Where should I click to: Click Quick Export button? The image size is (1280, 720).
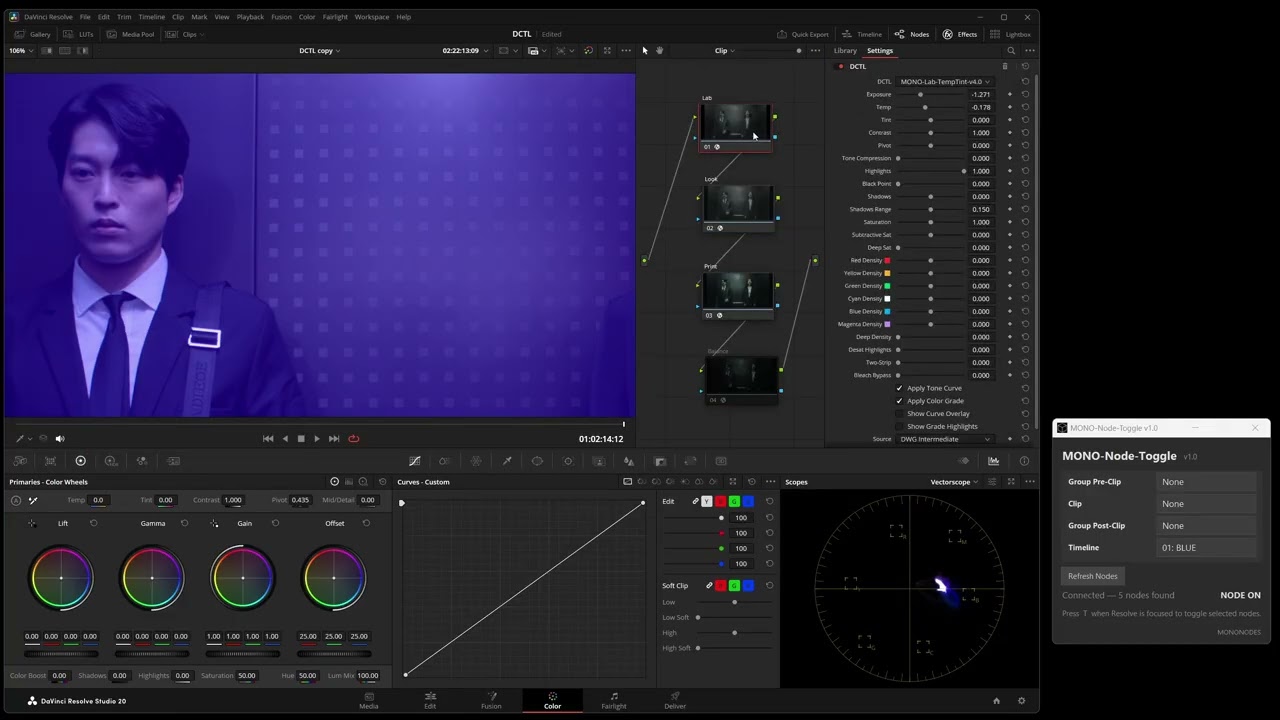804,34
